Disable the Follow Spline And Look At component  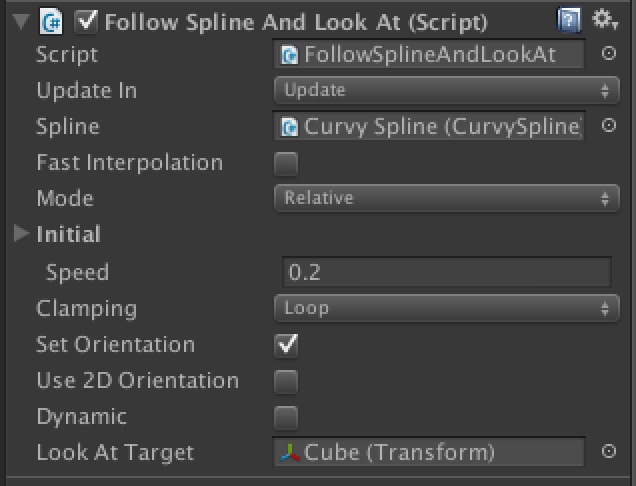[x=86, y=21]
